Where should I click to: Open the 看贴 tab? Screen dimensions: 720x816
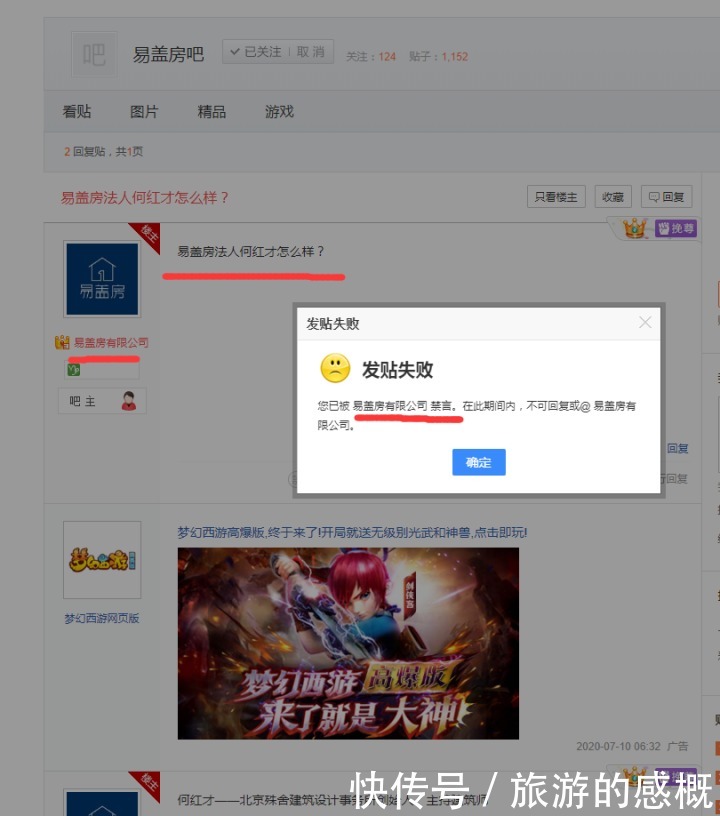(x=77, y=111)
